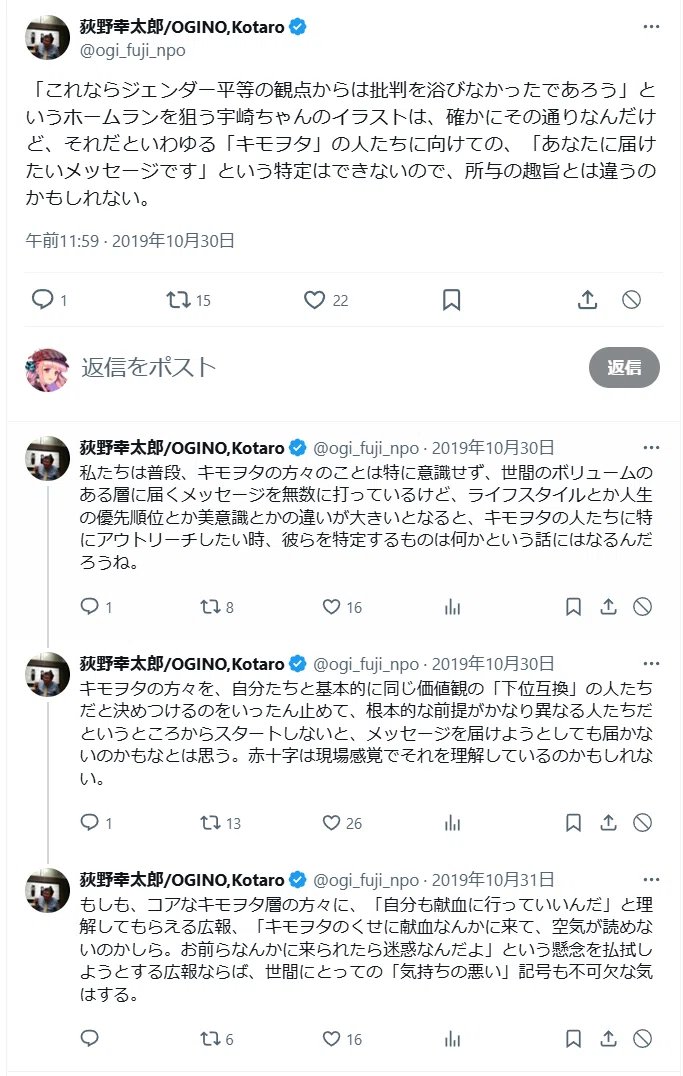Repost the main tweet with 15 reposts
The height and width of the screenshot is (1076, 683).
[x=188, y=300]
